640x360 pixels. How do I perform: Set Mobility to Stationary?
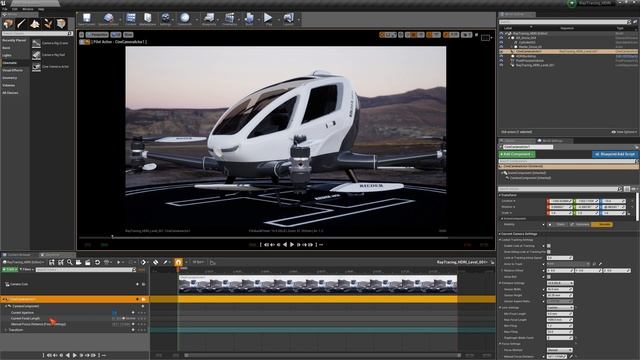click(580, 224)
